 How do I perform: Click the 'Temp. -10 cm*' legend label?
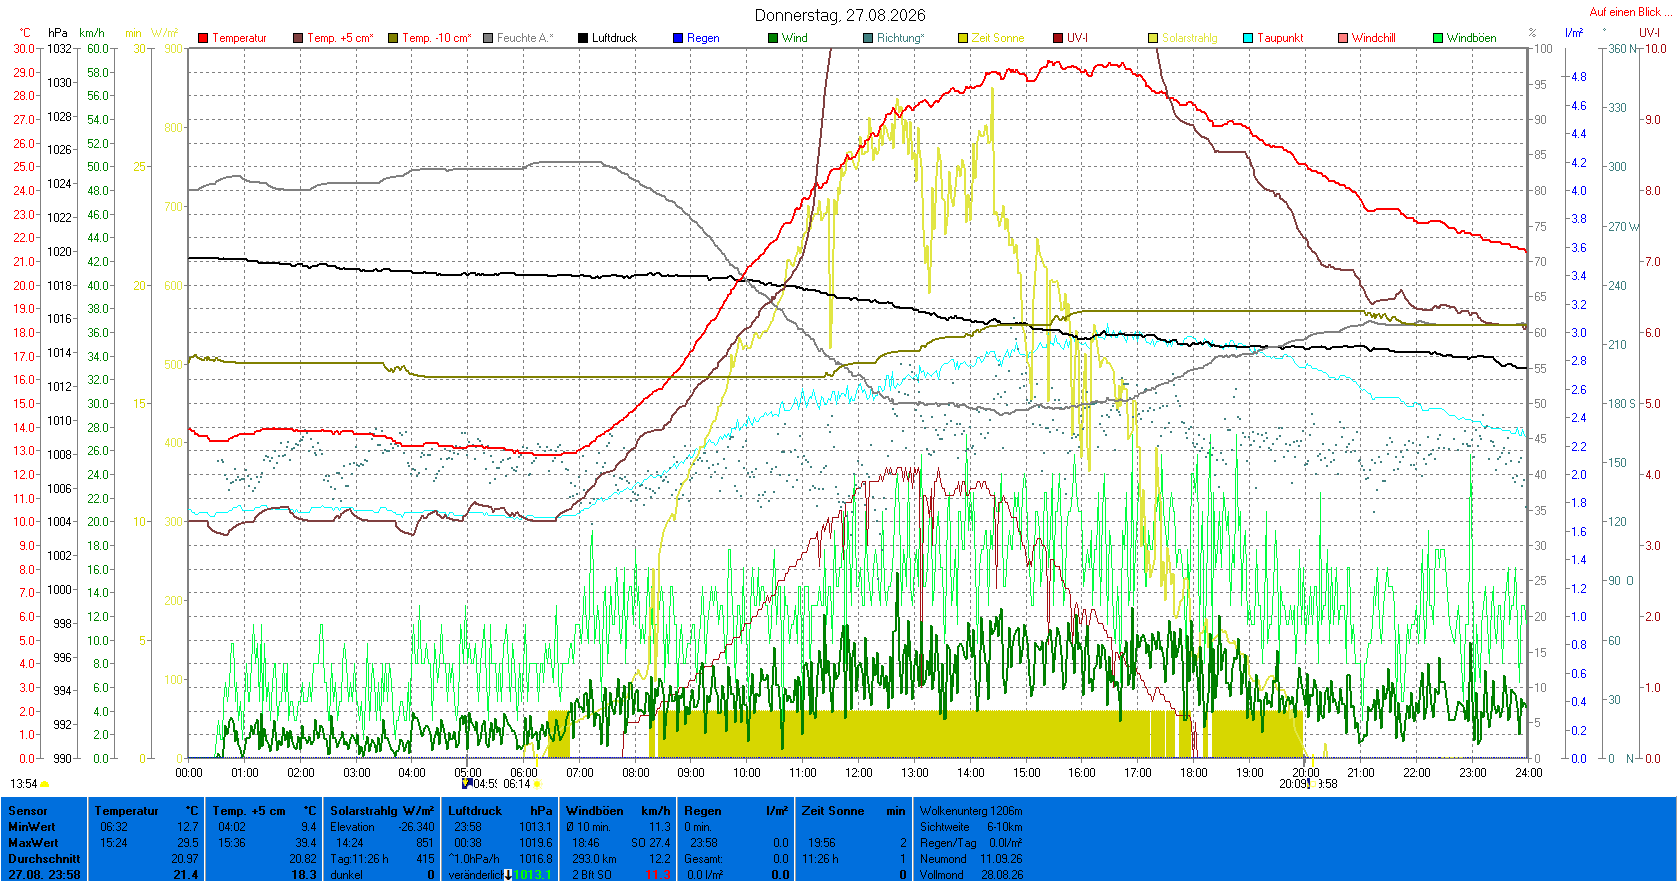(x=437, y=38)
